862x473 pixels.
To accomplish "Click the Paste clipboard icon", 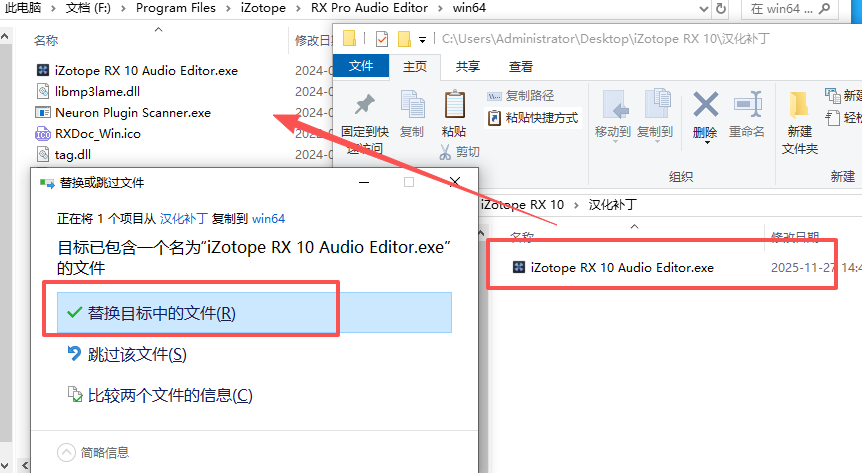I will pos(455,104).
